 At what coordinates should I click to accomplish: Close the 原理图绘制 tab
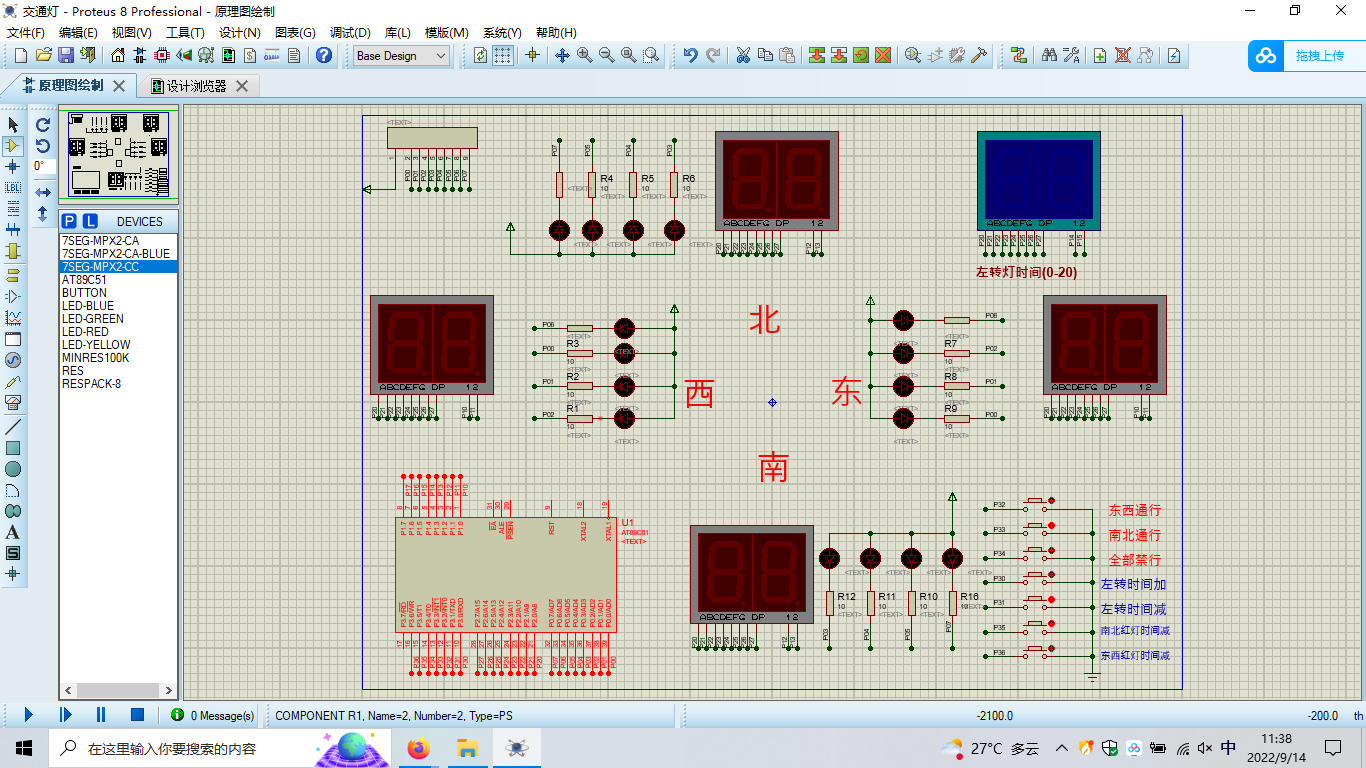tap(119, 86)
